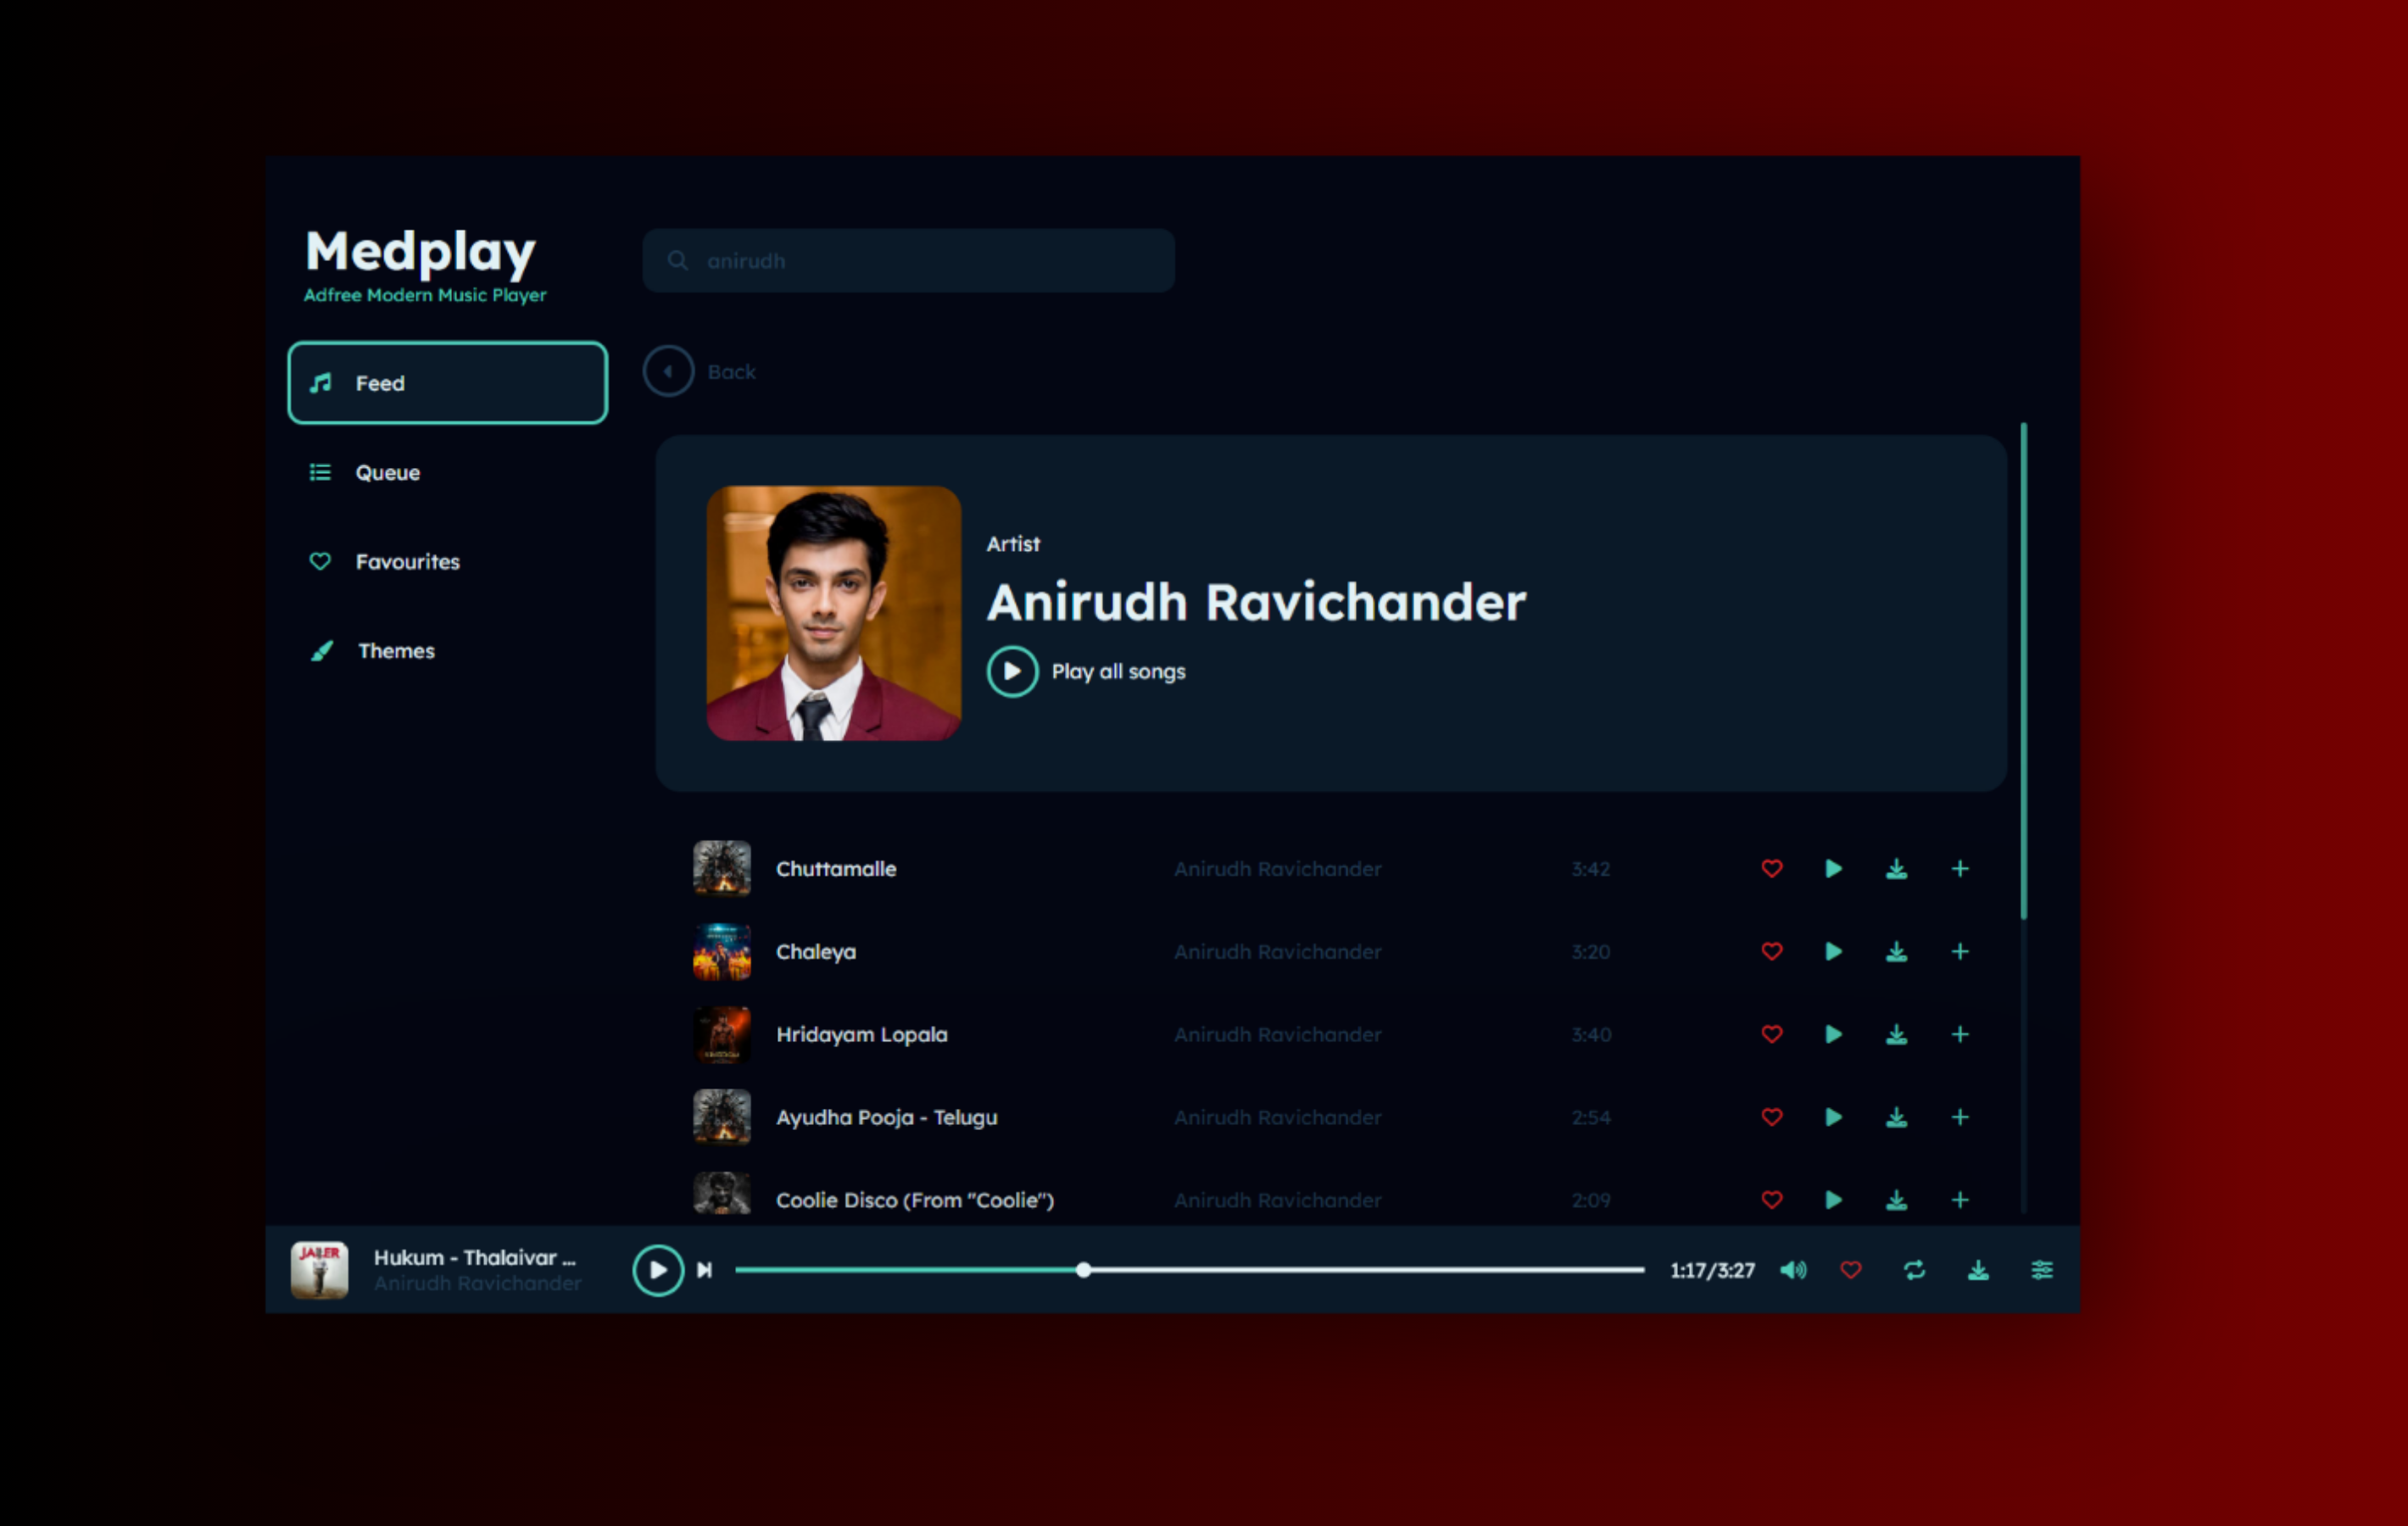
Task: Download Ayudha Pooja - Telugu
Action: click(1896, 1117)
